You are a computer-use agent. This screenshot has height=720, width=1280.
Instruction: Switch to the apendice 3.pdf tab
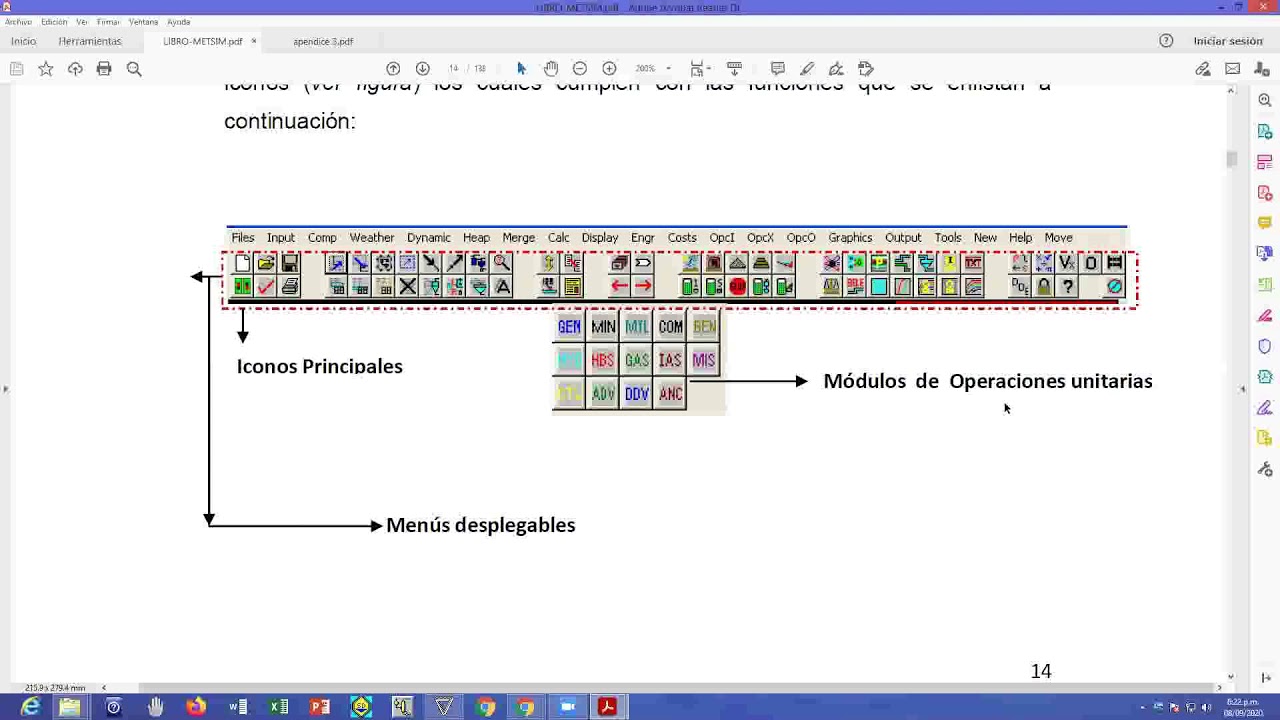coord(323,41)
